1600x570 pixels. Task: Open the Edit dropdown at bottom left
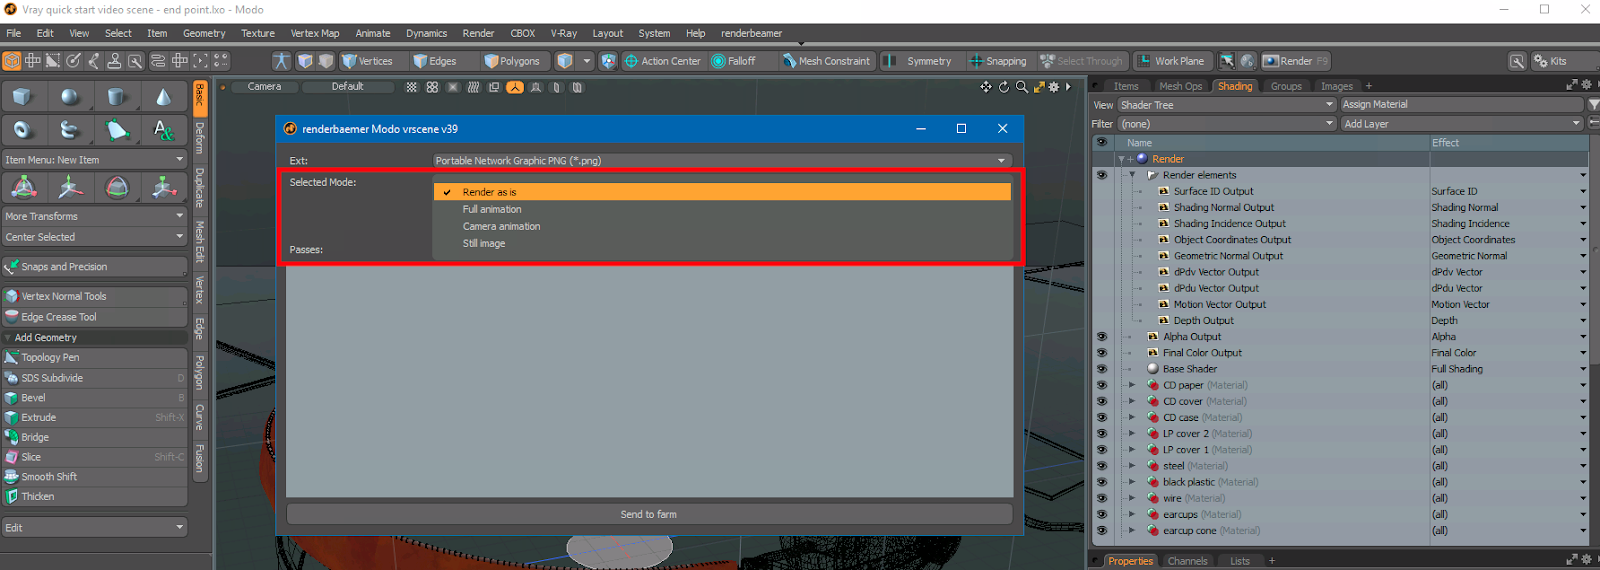pos(94,527)
